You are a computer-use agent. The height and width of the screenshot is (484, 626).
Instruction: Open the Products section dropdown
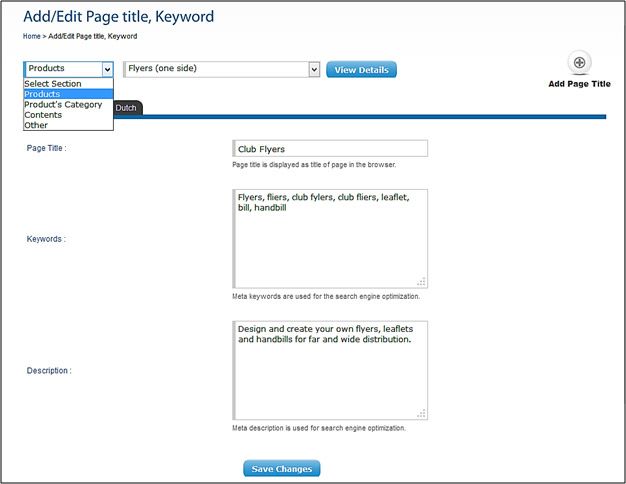(68, 69)
